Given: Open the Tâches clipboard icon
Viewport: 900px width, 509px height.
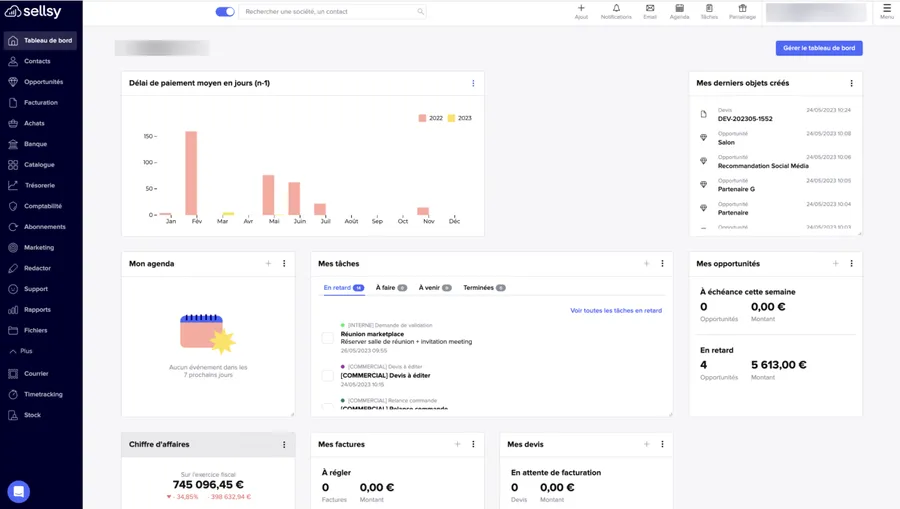Looking at the screenshot, I should (x=709, y=9).
